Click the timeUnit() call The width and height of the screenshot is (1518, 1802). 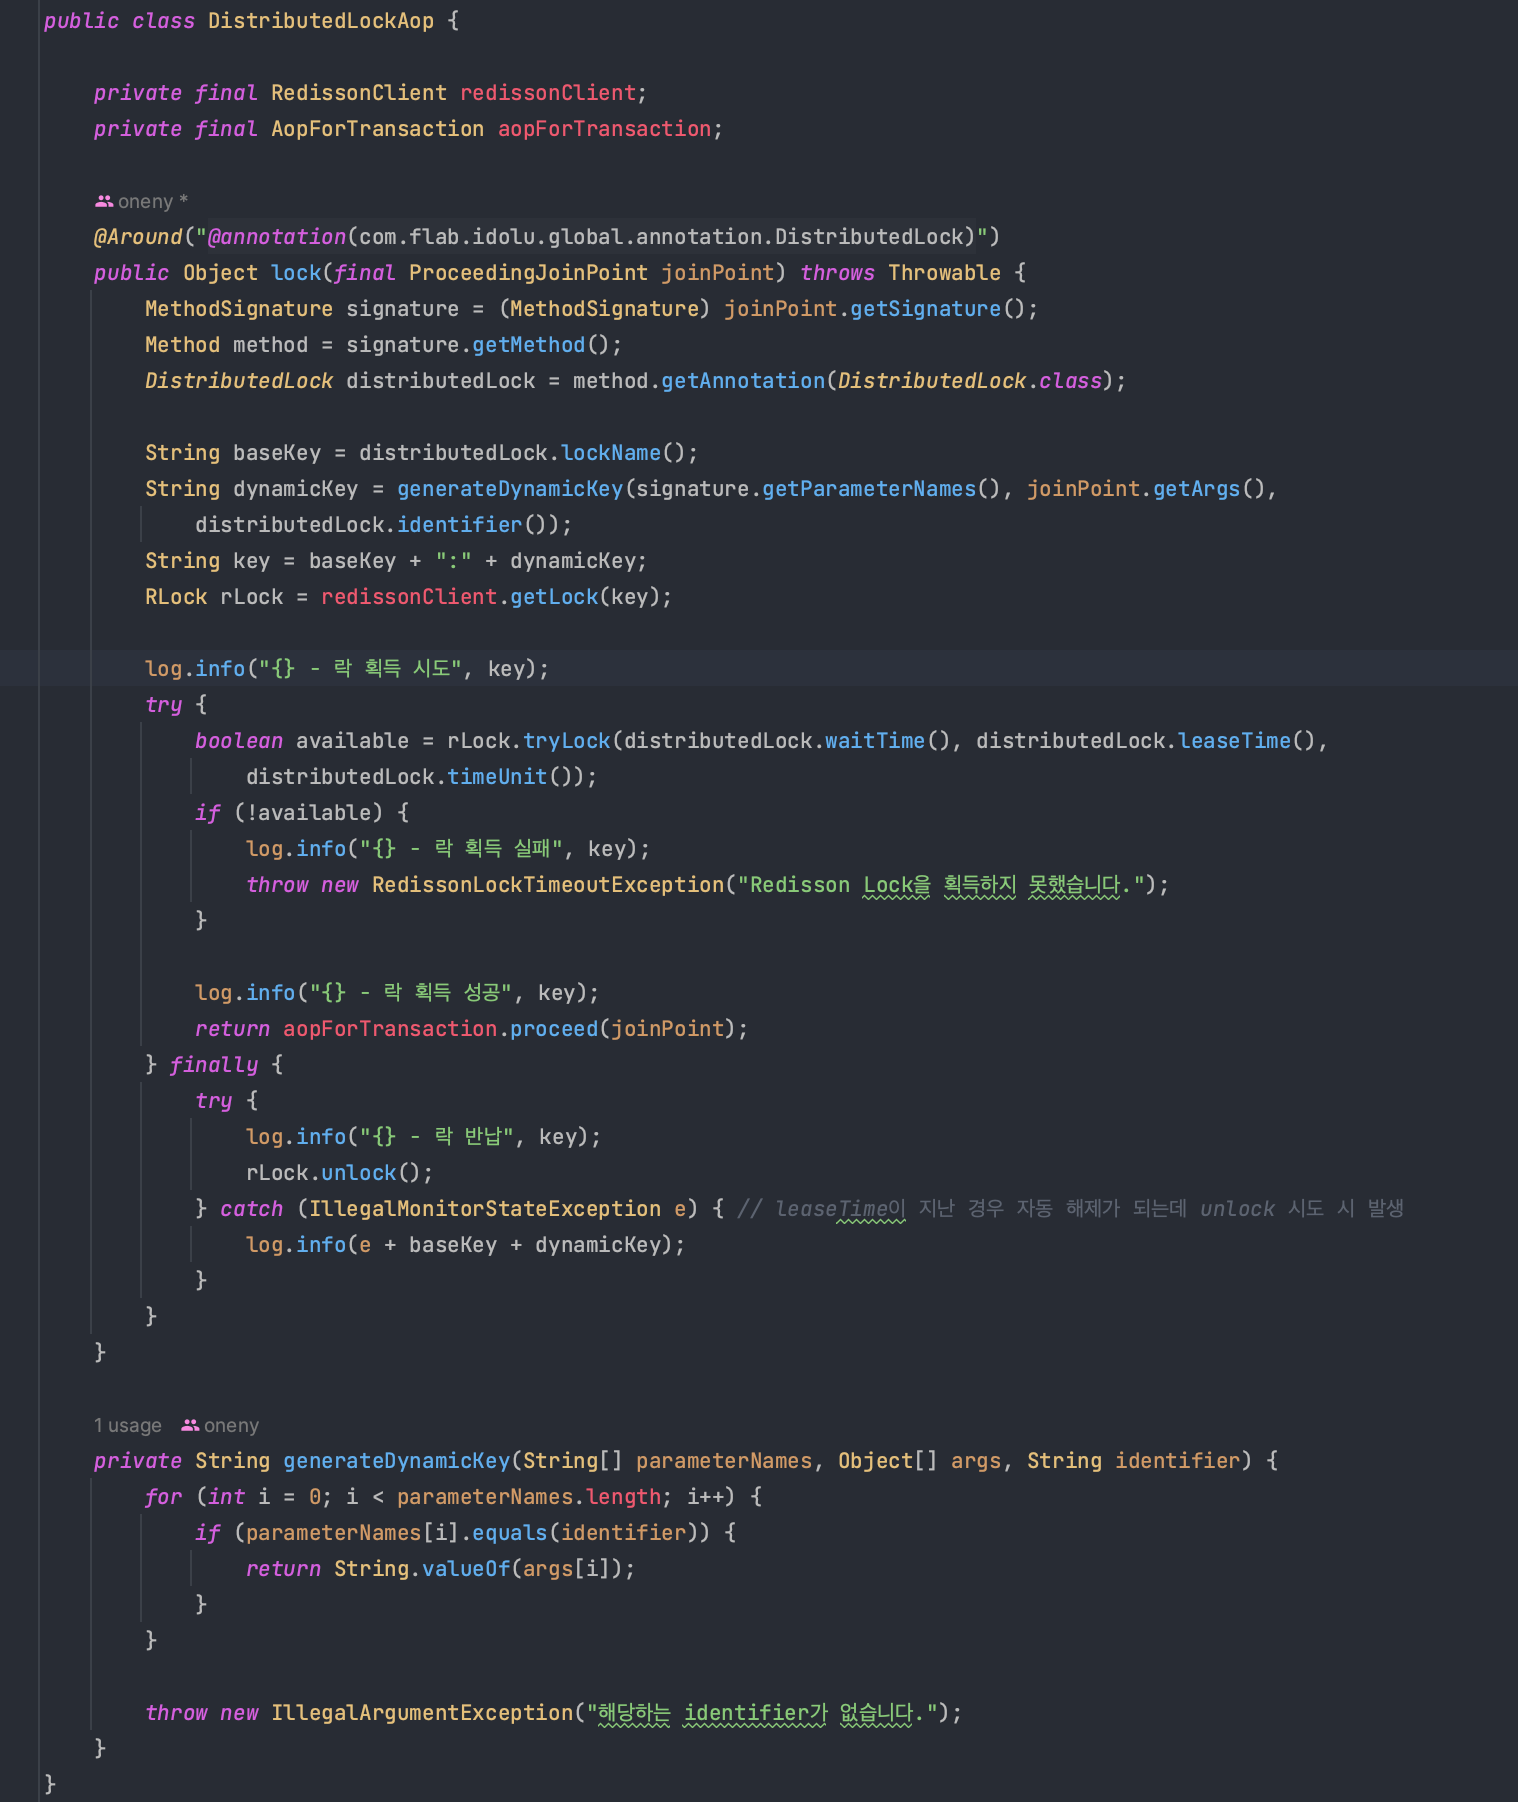[x=510, y=777]
